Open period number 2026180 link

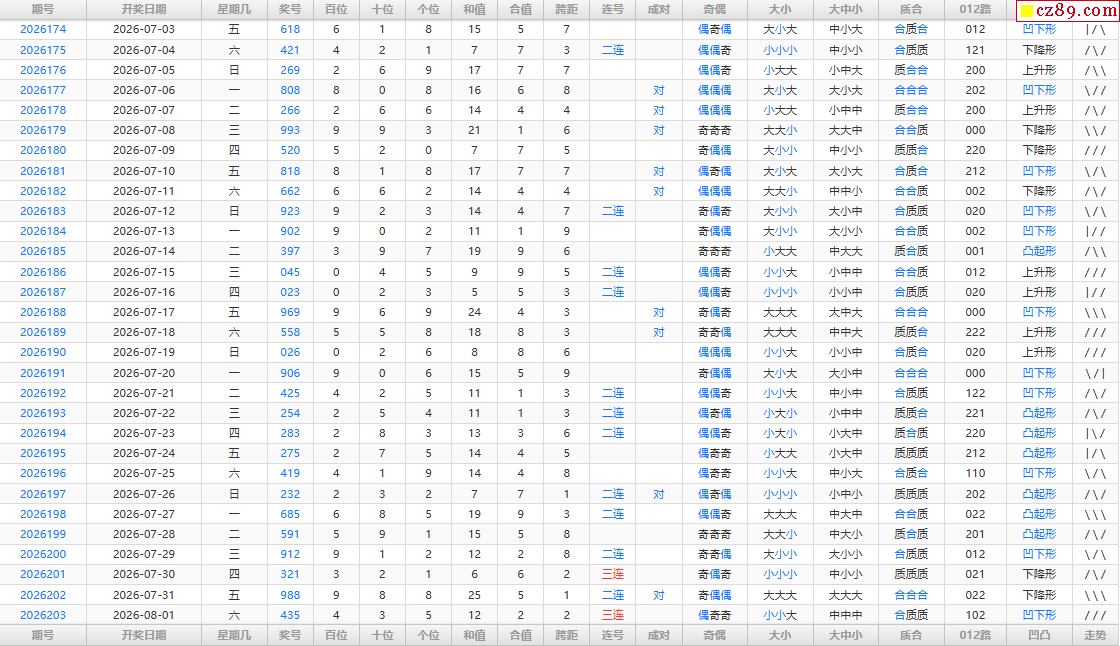pyautogui.click(x=43, y=150)
